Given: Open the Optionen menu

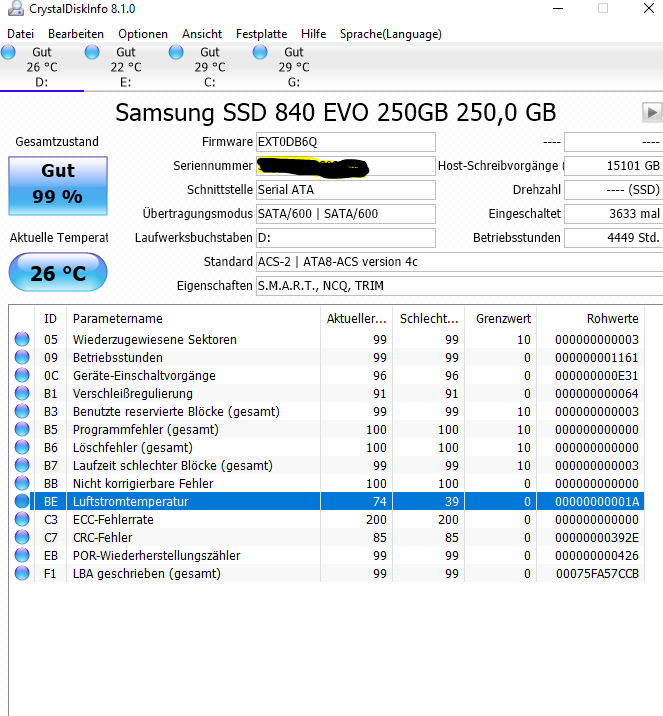Looking at the screenshot, I should point(143,34).
